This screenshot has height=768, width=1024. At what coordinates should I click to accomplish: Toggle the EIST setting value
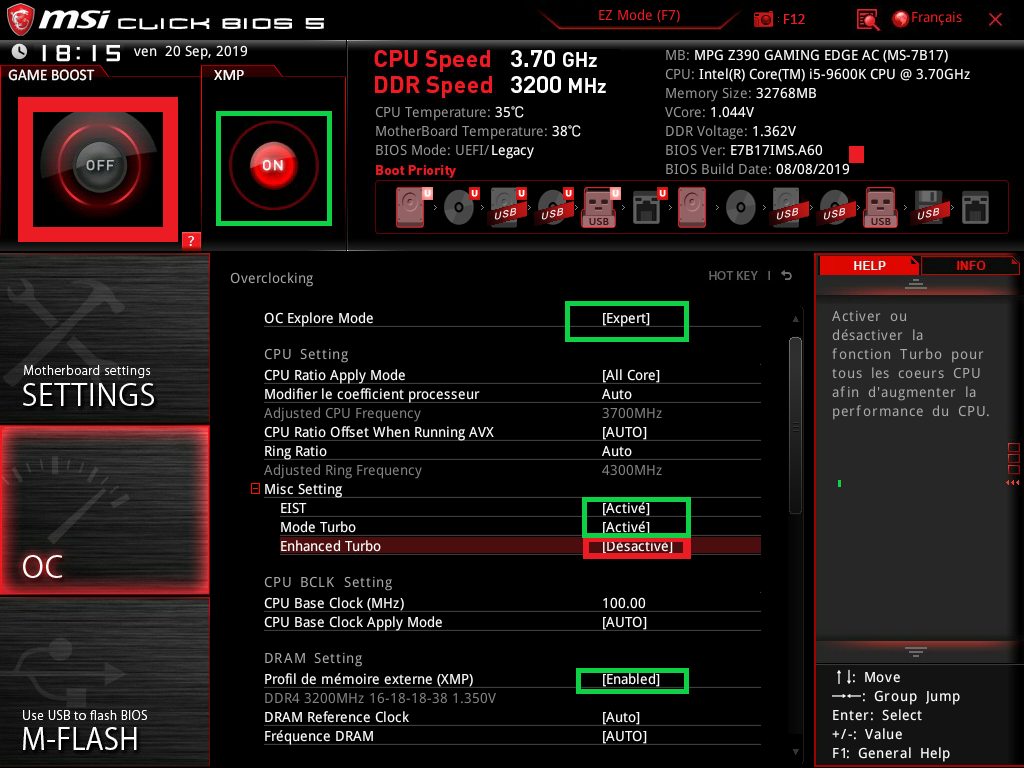click(626, 508)
